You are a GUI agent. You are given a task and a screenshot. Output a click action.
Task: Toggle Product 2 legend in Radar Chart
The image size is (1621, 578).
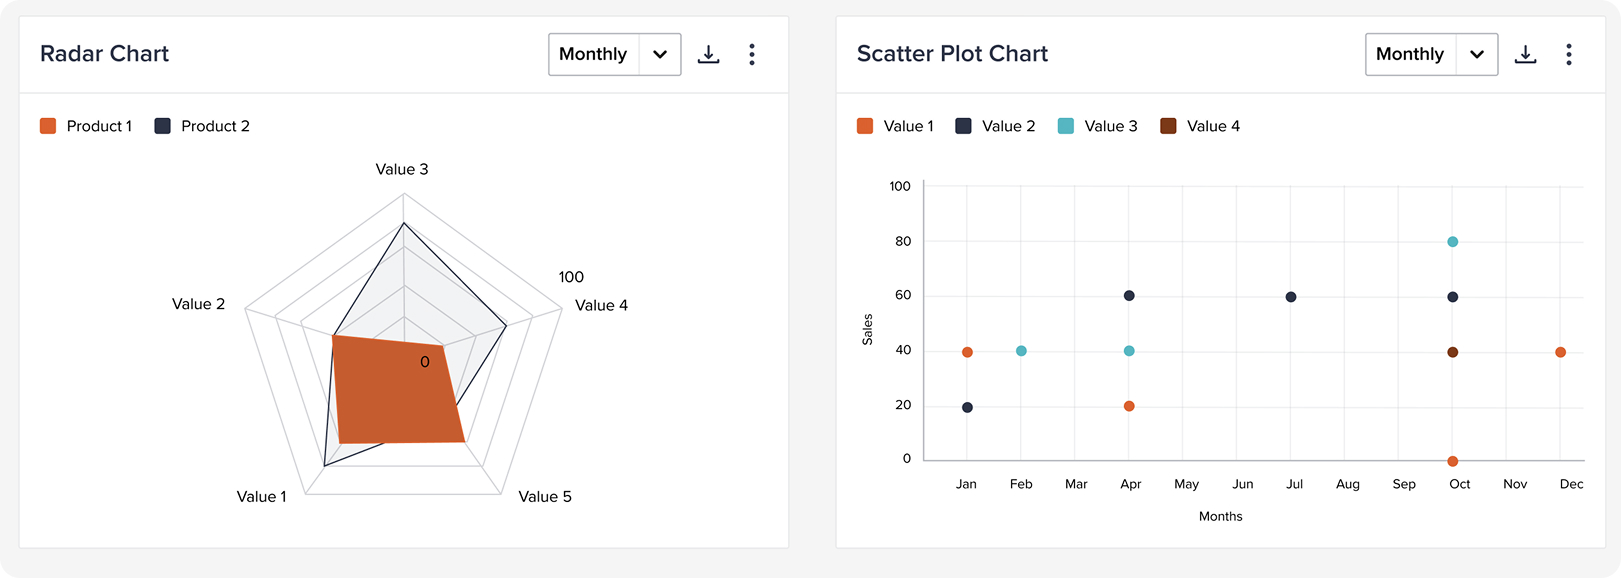[202, 126]
